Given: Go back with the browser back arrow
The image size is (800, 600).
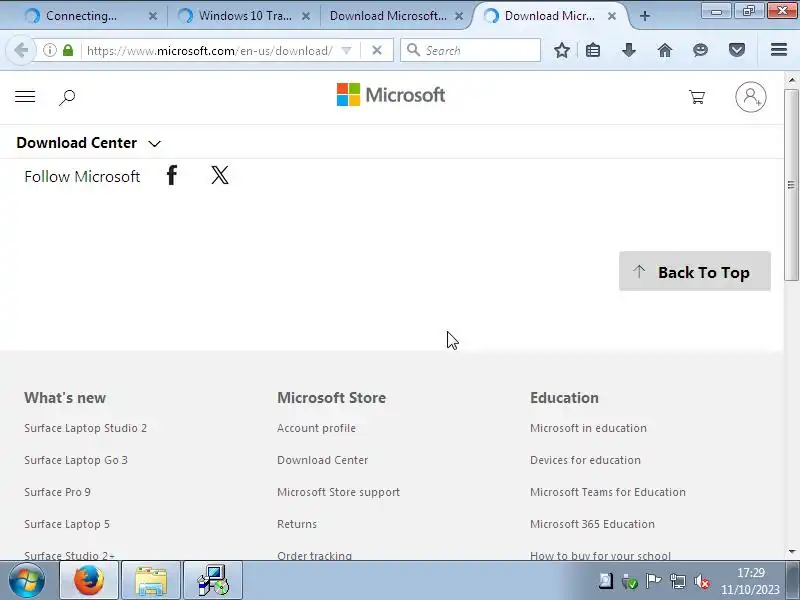Looking at the screenshot, I should (x=21, y=50).
